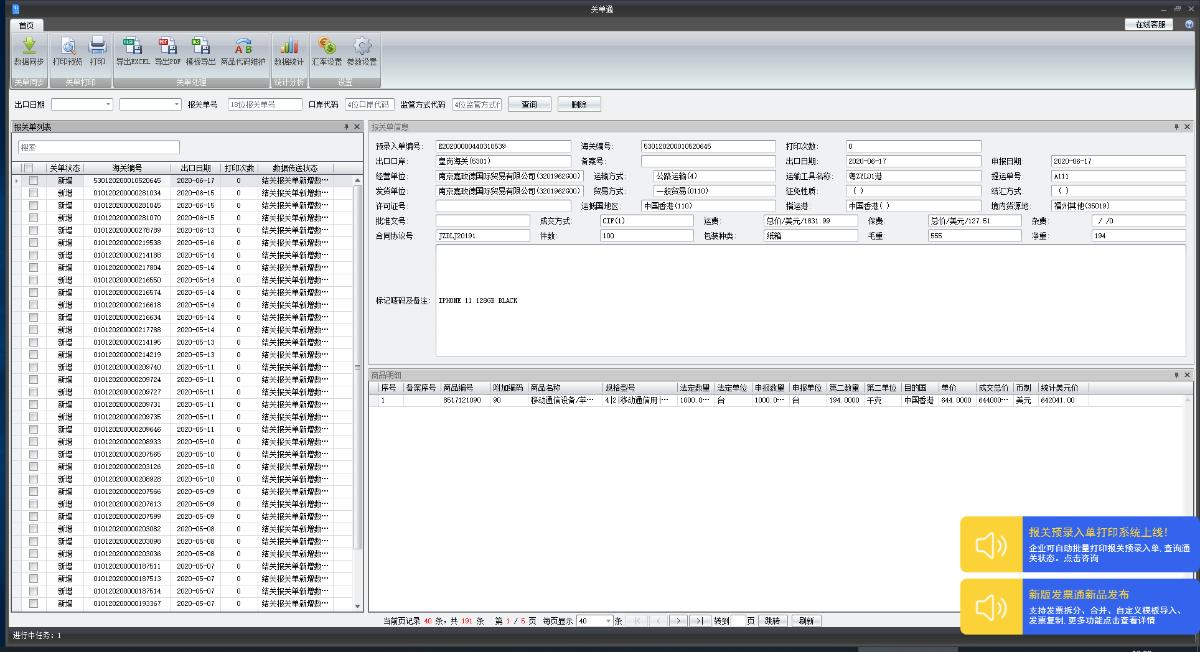Focus the 搜索 search box in list
This screenshot has width=1200, height=652.
pyautogui.click(x=97, y=147)
